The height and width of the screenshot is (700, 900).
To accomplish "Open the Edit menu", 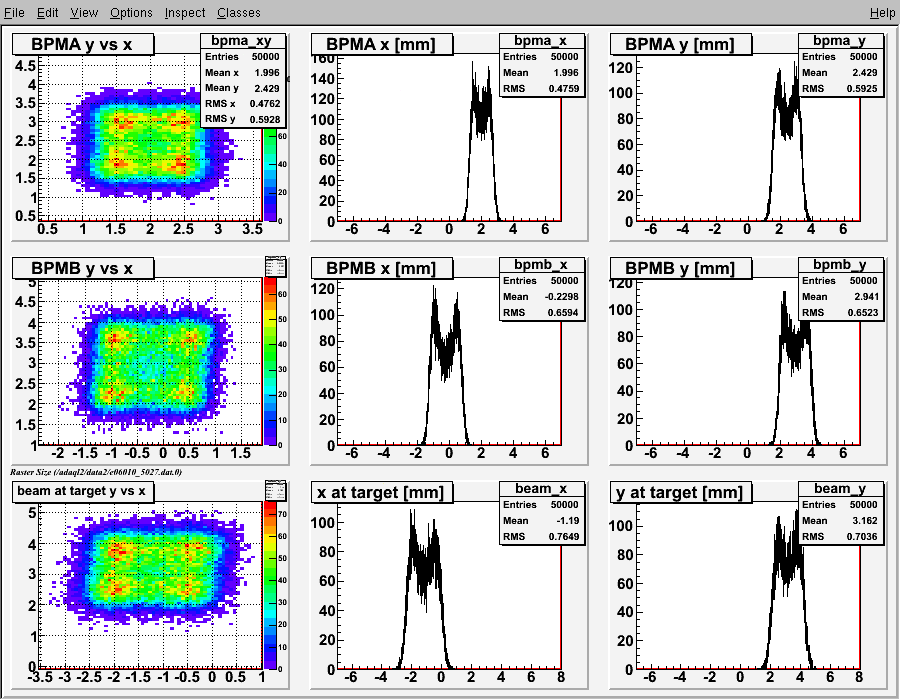I will coord(47,13).
